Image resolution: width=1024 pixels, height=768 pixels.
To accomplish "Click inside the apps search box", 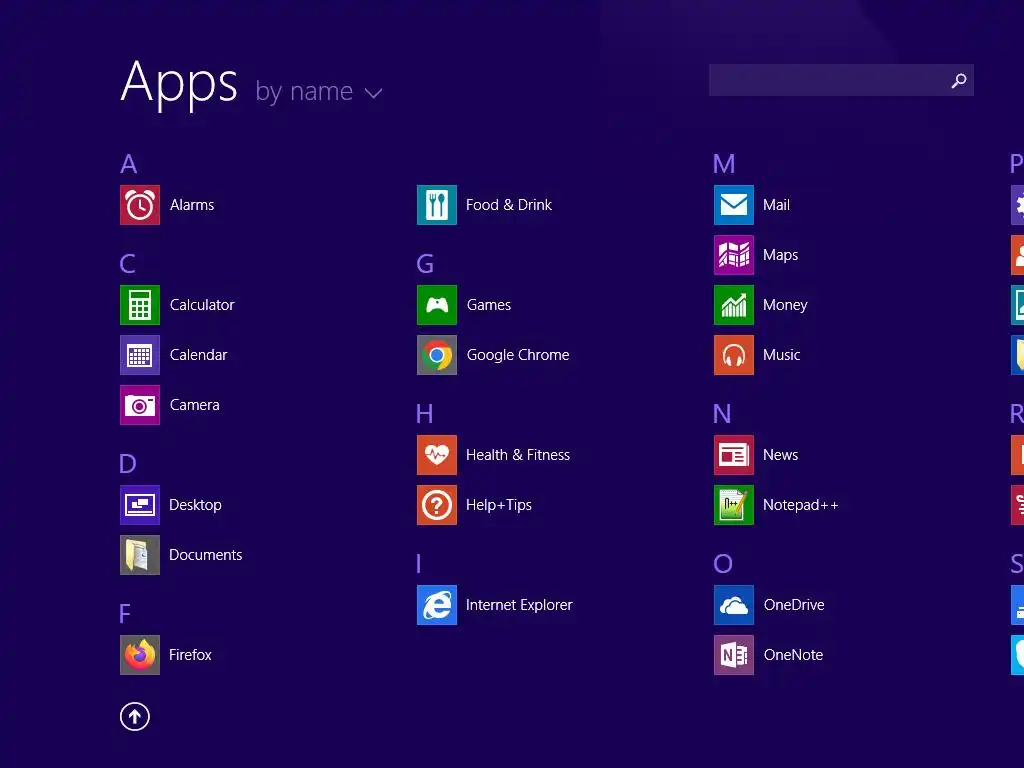I will [841, 80].
